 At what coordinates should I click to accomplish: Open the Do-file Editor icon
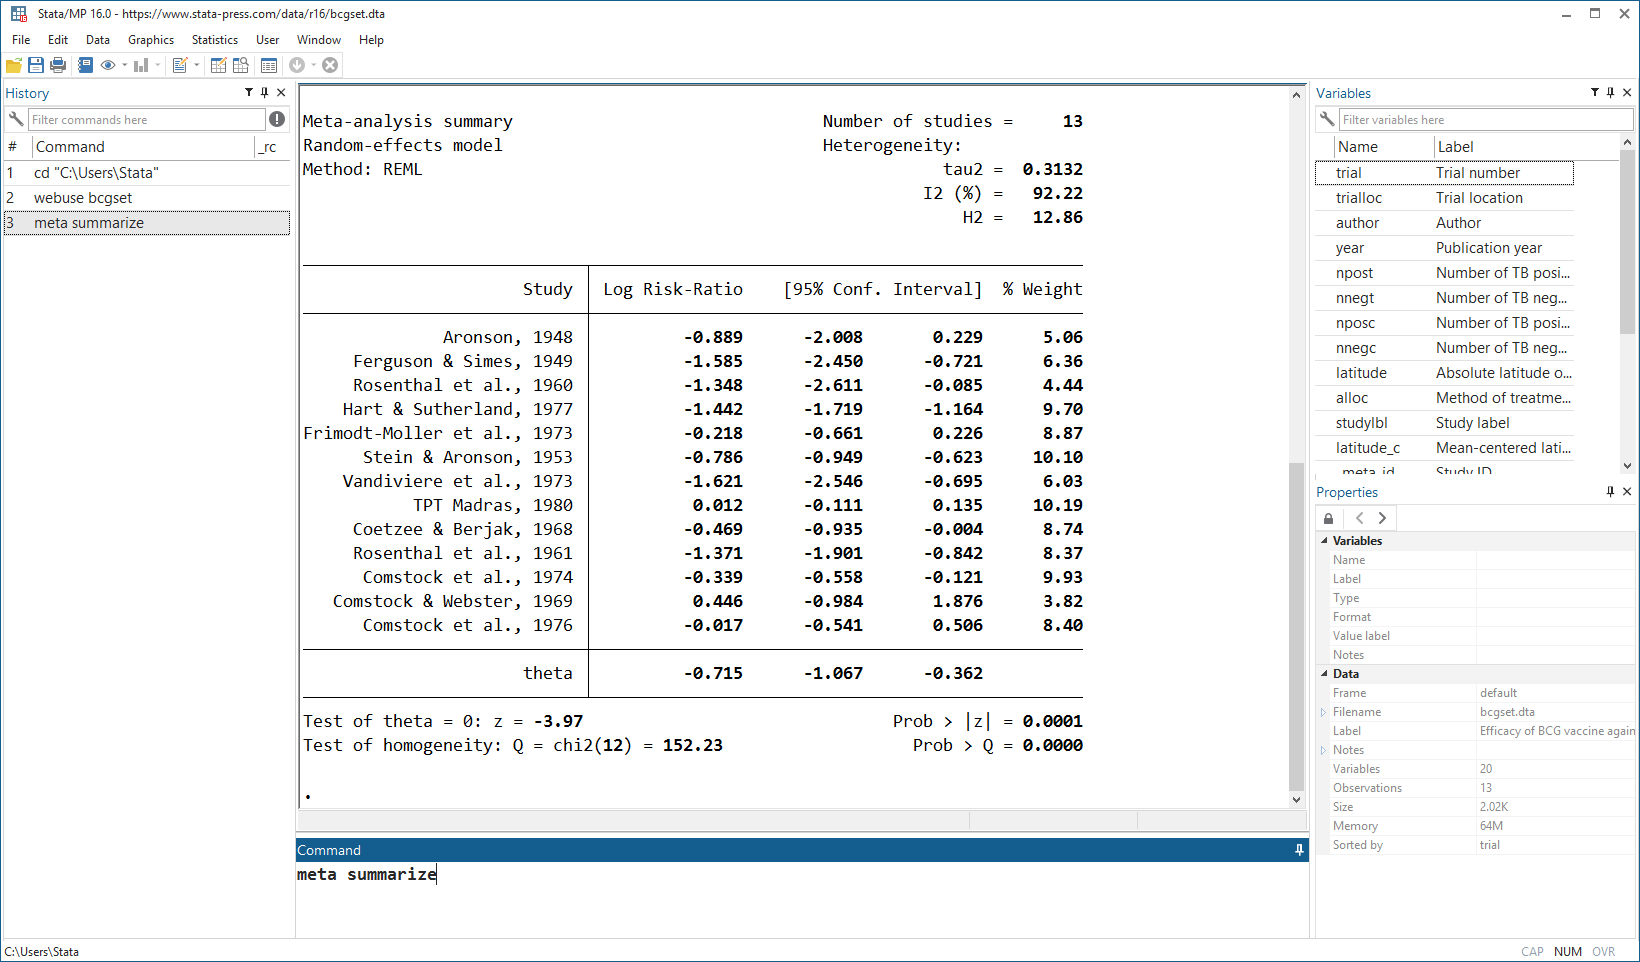coord(180,65)
